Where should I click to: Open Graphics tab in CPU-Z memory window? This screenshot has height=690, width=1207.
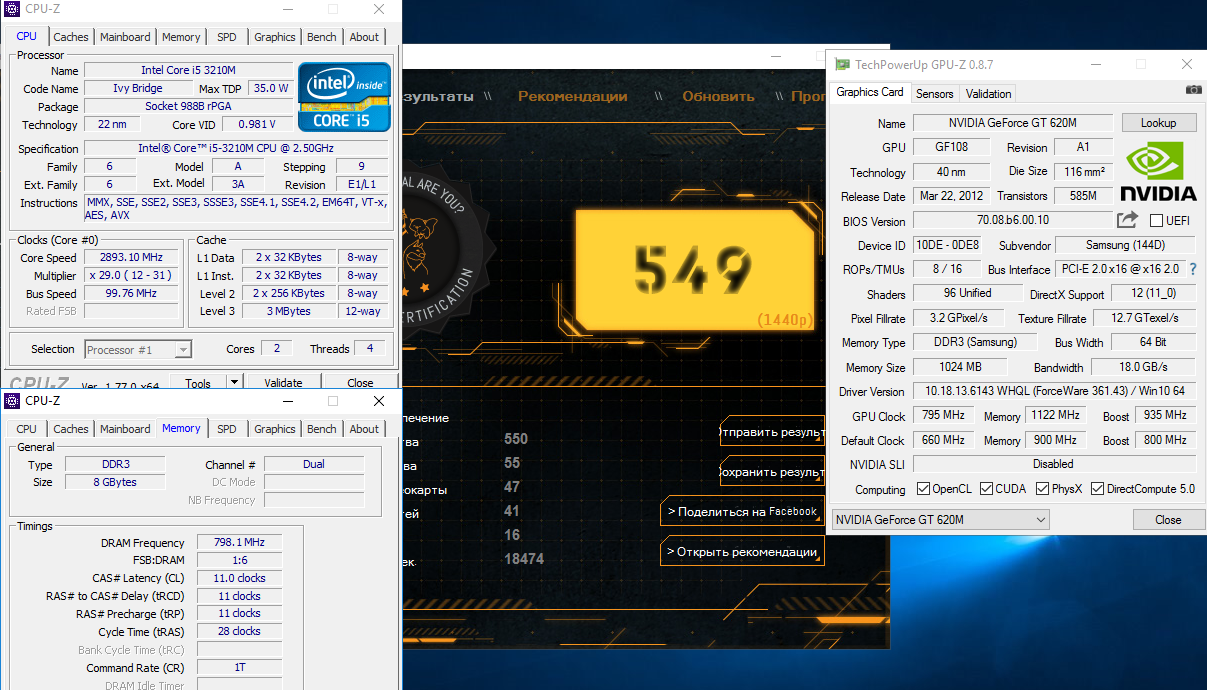click(275, 429)
